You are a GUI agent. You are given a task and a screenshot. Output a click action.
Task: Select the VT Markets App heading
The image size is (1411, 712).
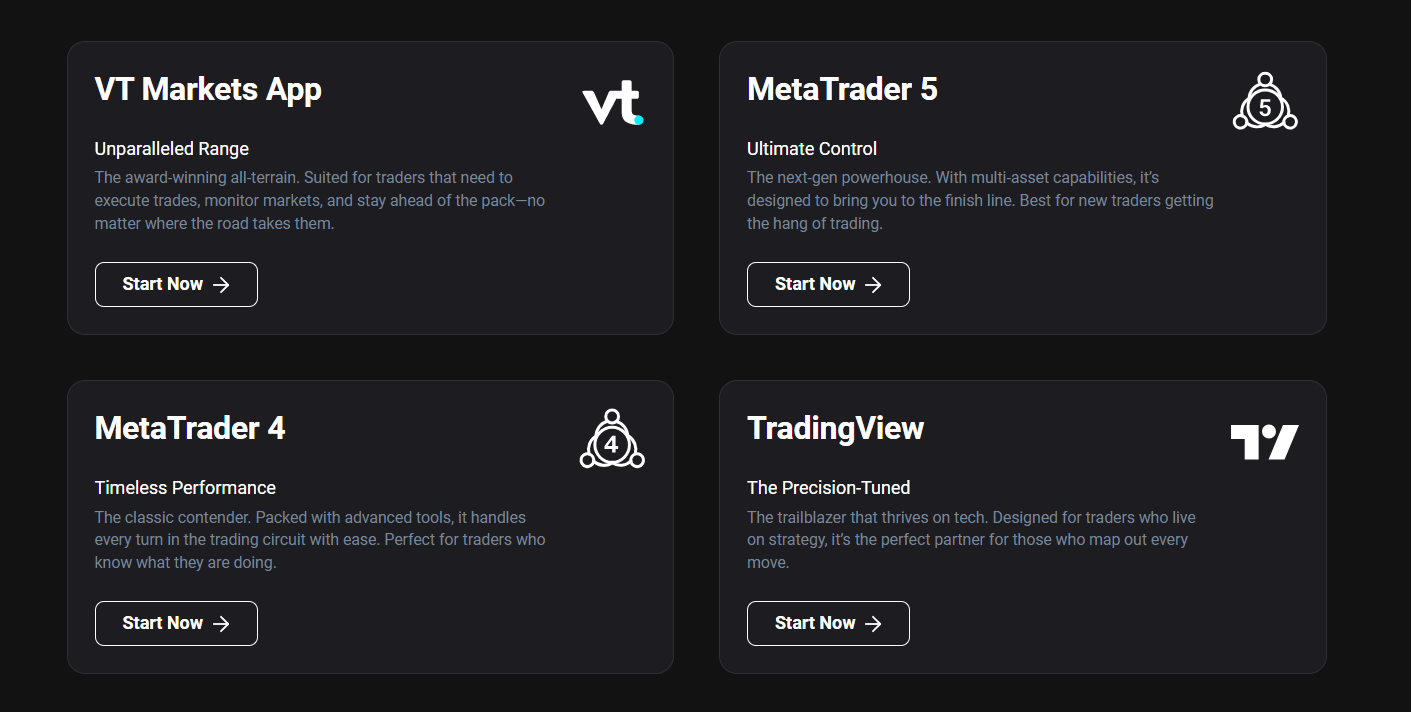208,90
